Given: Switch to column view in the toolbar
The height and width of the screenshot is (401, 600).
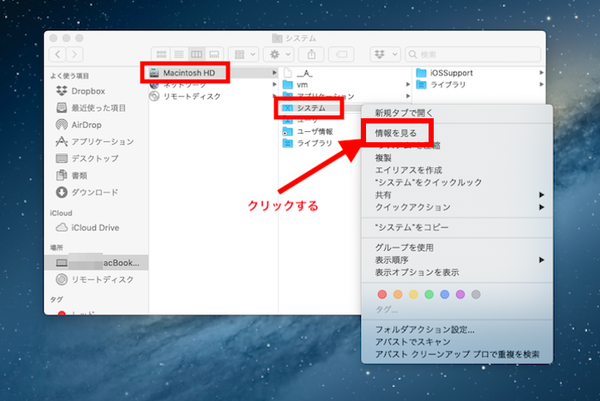Looking at the screenshot, I should (x=195, y=52).
